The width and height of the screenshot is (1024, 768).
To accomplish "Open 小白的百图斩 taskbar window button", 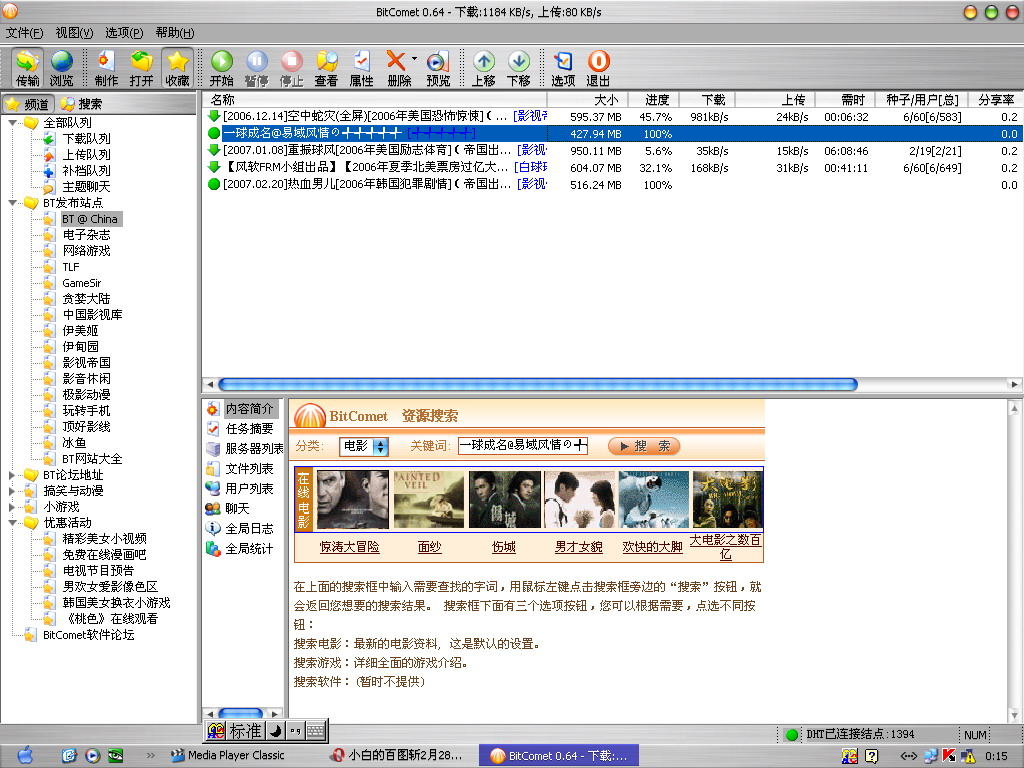I will pos(398,756).
